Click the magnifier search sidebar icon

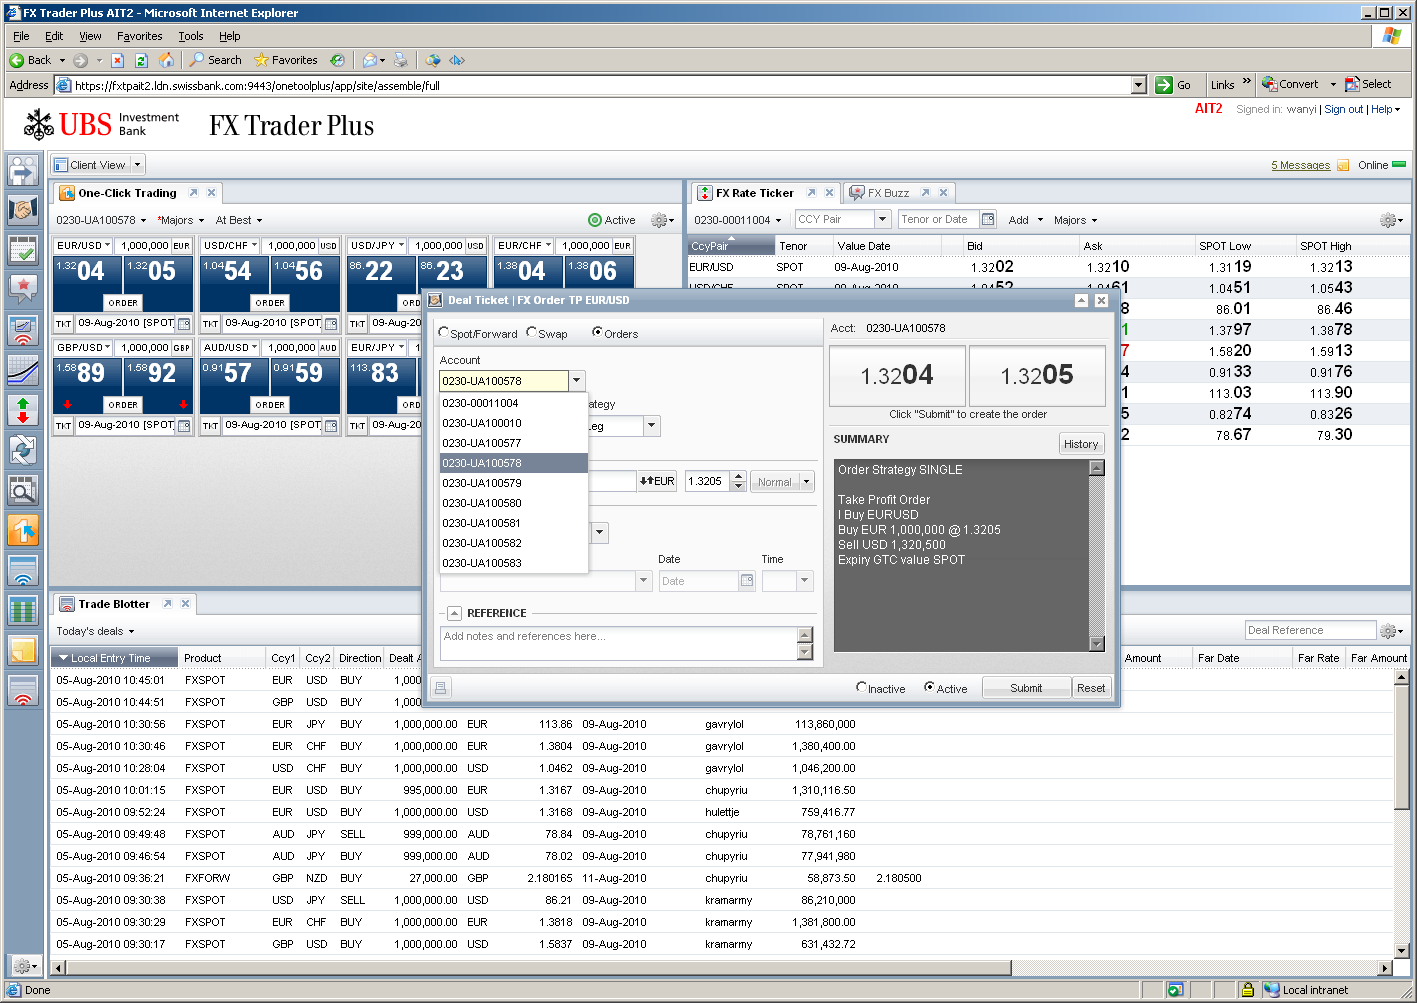(22, 489)
